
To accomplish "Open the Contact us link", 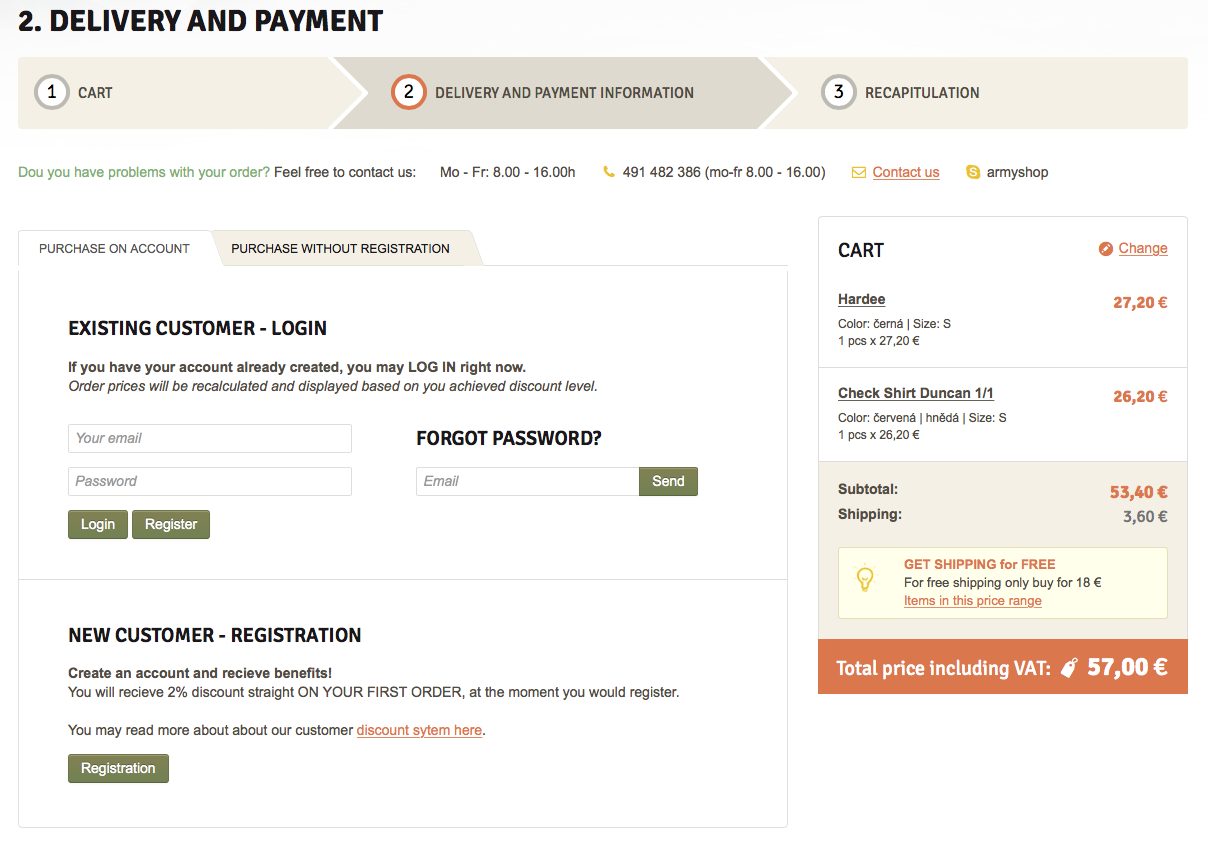I will click(905, 172).
